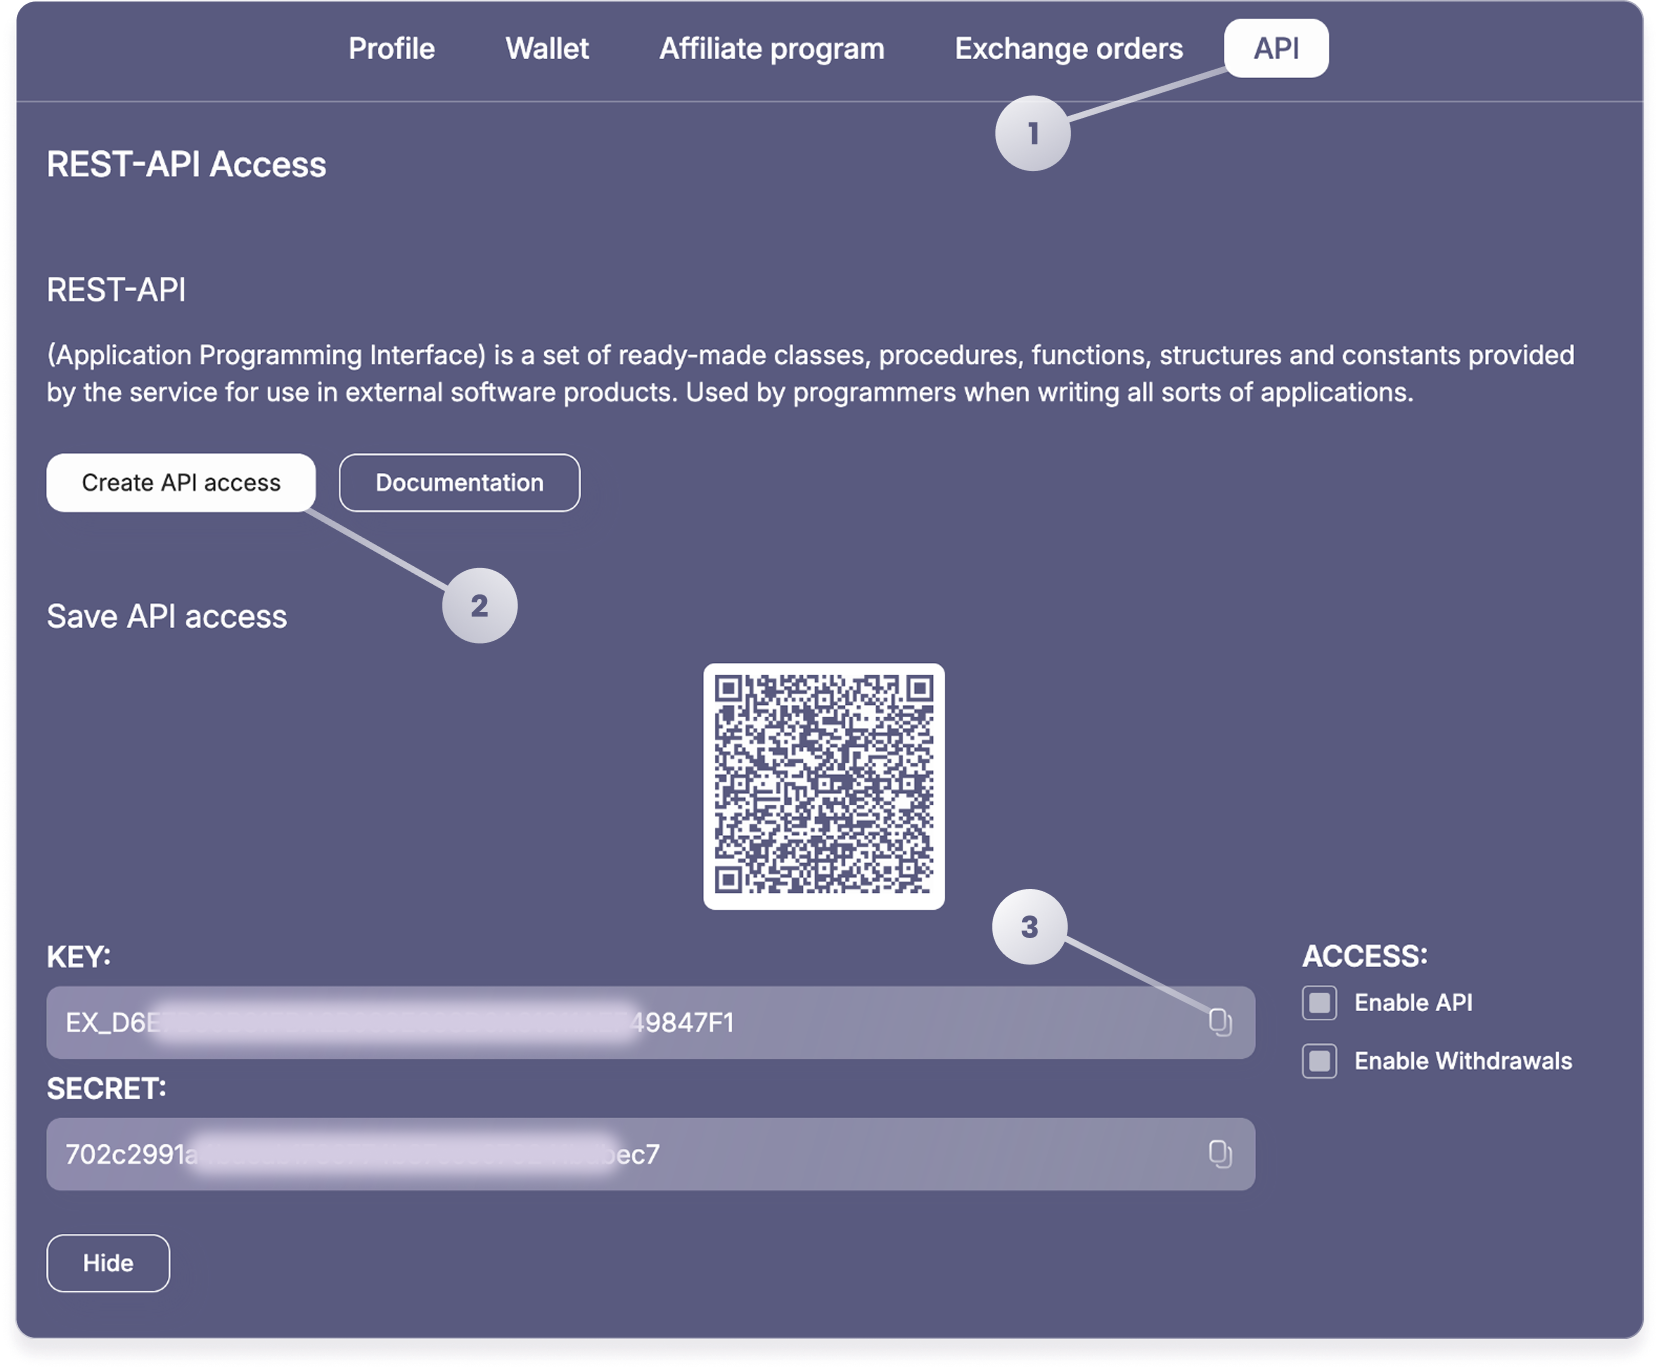Switch to the Wallet tab
Screen dimensions: 1659x1370
[x=547, y=48]
